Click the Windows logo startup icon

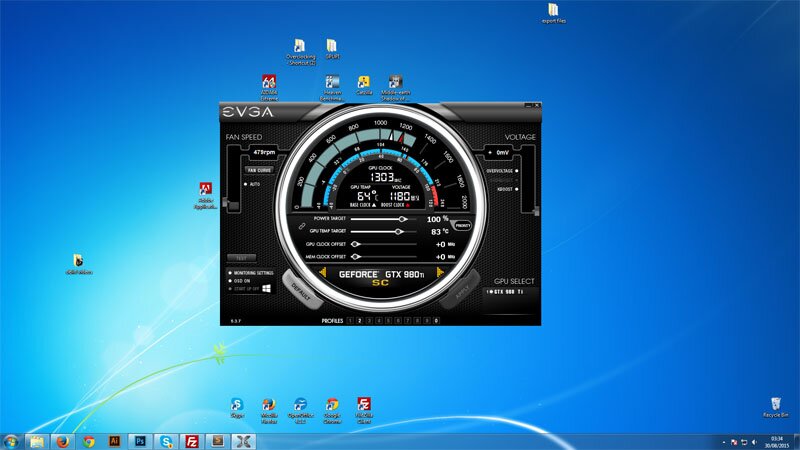(x=266, y=288)
